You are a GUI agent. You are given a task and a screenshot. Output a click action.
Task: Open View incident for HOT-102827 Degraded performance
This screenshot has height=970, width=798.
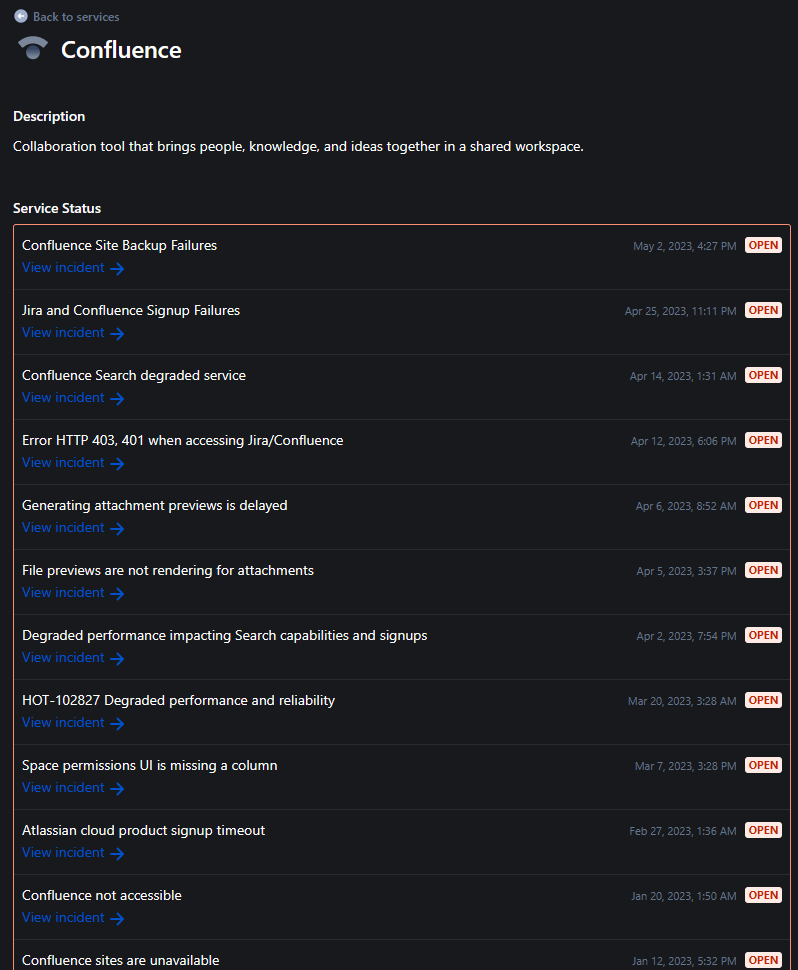click(62, 722)
